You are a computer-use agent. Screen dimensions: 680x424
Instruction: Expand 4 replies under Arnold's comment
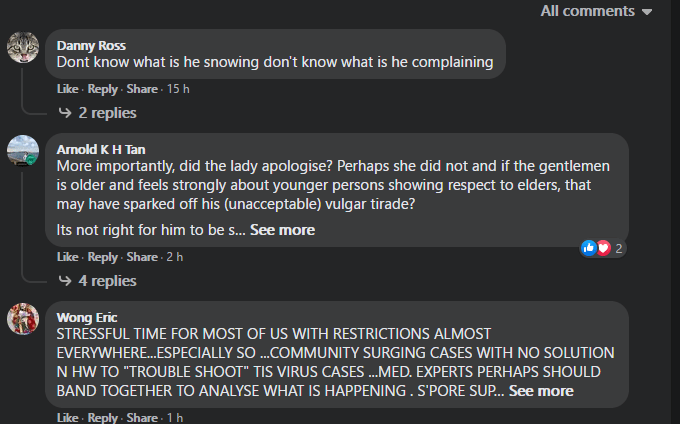click(x=98, y=281)
